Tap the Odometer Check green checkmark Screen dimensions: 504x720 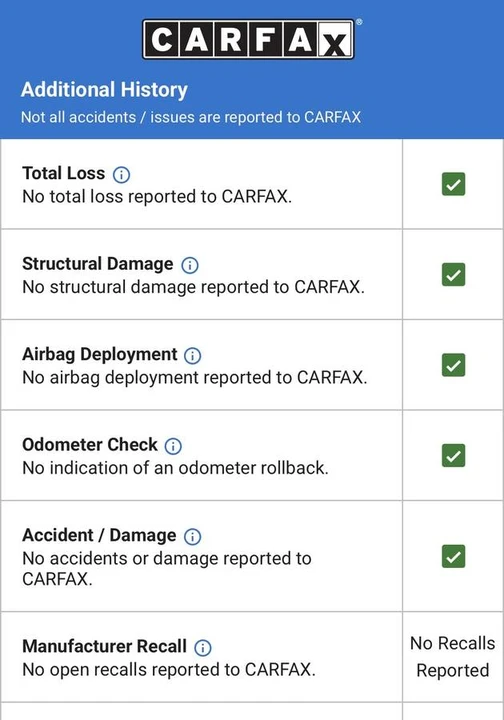click(454, 456)
